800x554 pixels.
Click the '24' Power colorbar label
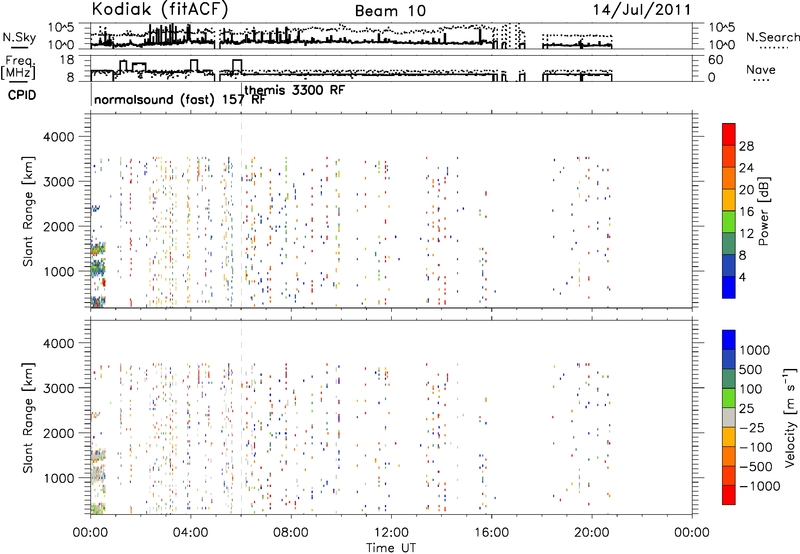pyautogui.click(x=746, y=168)
